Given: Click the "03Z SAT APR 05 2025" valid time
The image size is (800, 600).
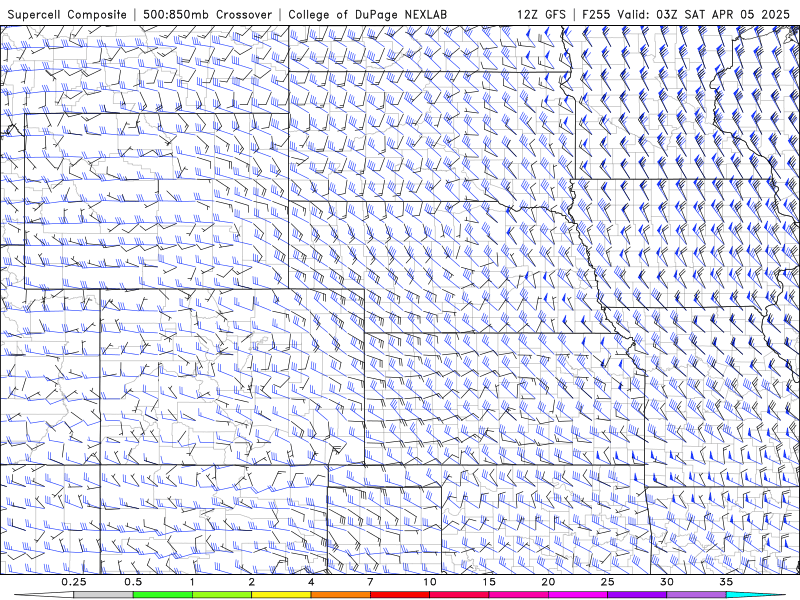Looking at the screenshot, I should tap(723, 14).
